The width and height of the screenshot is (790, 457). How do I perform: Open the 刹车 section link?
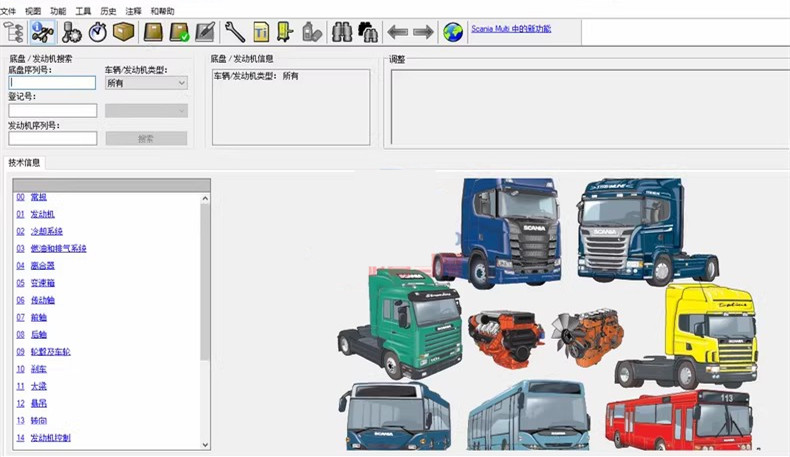[38, 369]
